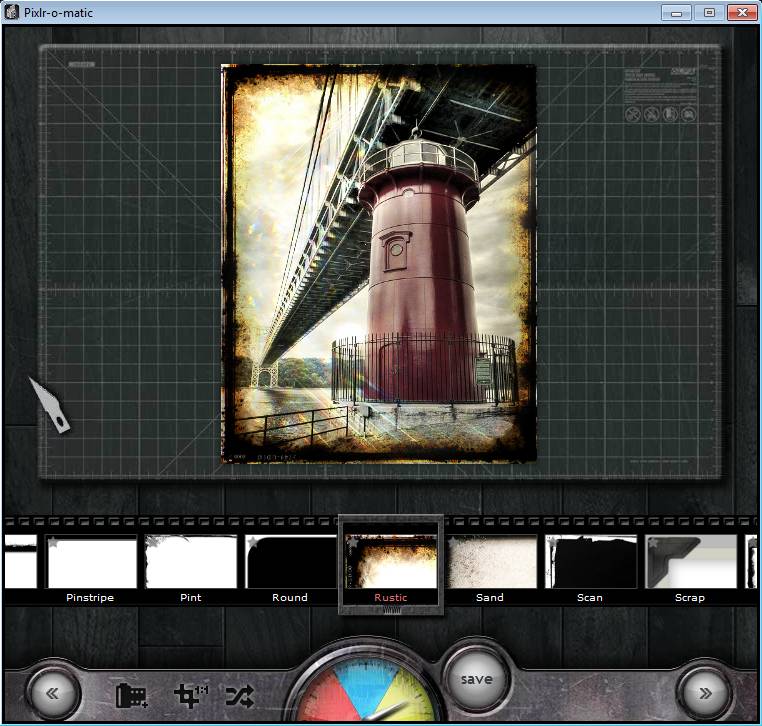Toggle the favorite star on Scan frame
762x726 pixels.
[x=553, y=542]
